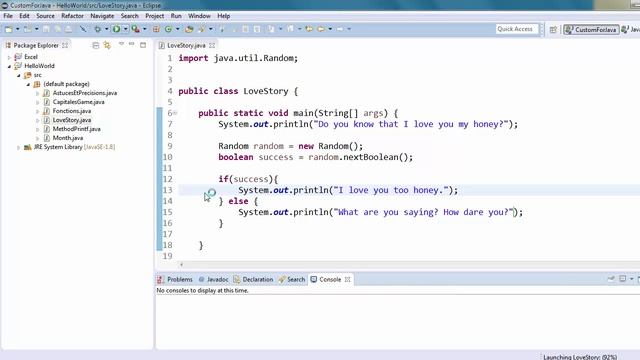Click the Run External Tools icon
This screenshot has width=640, height=360.
coord(136,29)
